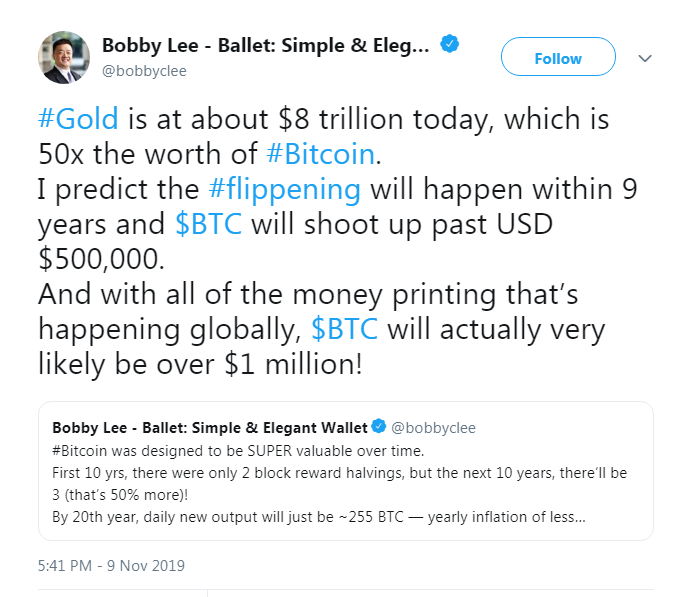Viewport: 693px width, 597px height.
Task: Click the @bobbyclee handle under the author name
Action: tap(144, 71)
